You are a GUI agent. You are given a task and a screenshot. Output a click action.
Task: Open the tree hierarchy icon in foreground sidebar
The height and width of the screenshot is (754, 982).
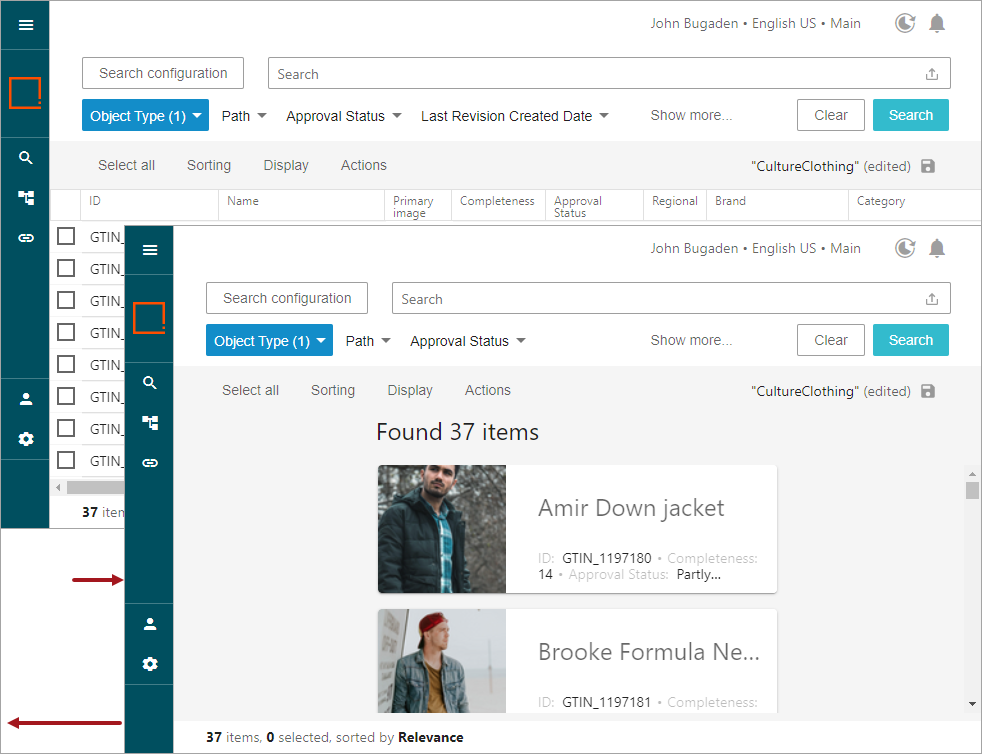click(150, 423)
